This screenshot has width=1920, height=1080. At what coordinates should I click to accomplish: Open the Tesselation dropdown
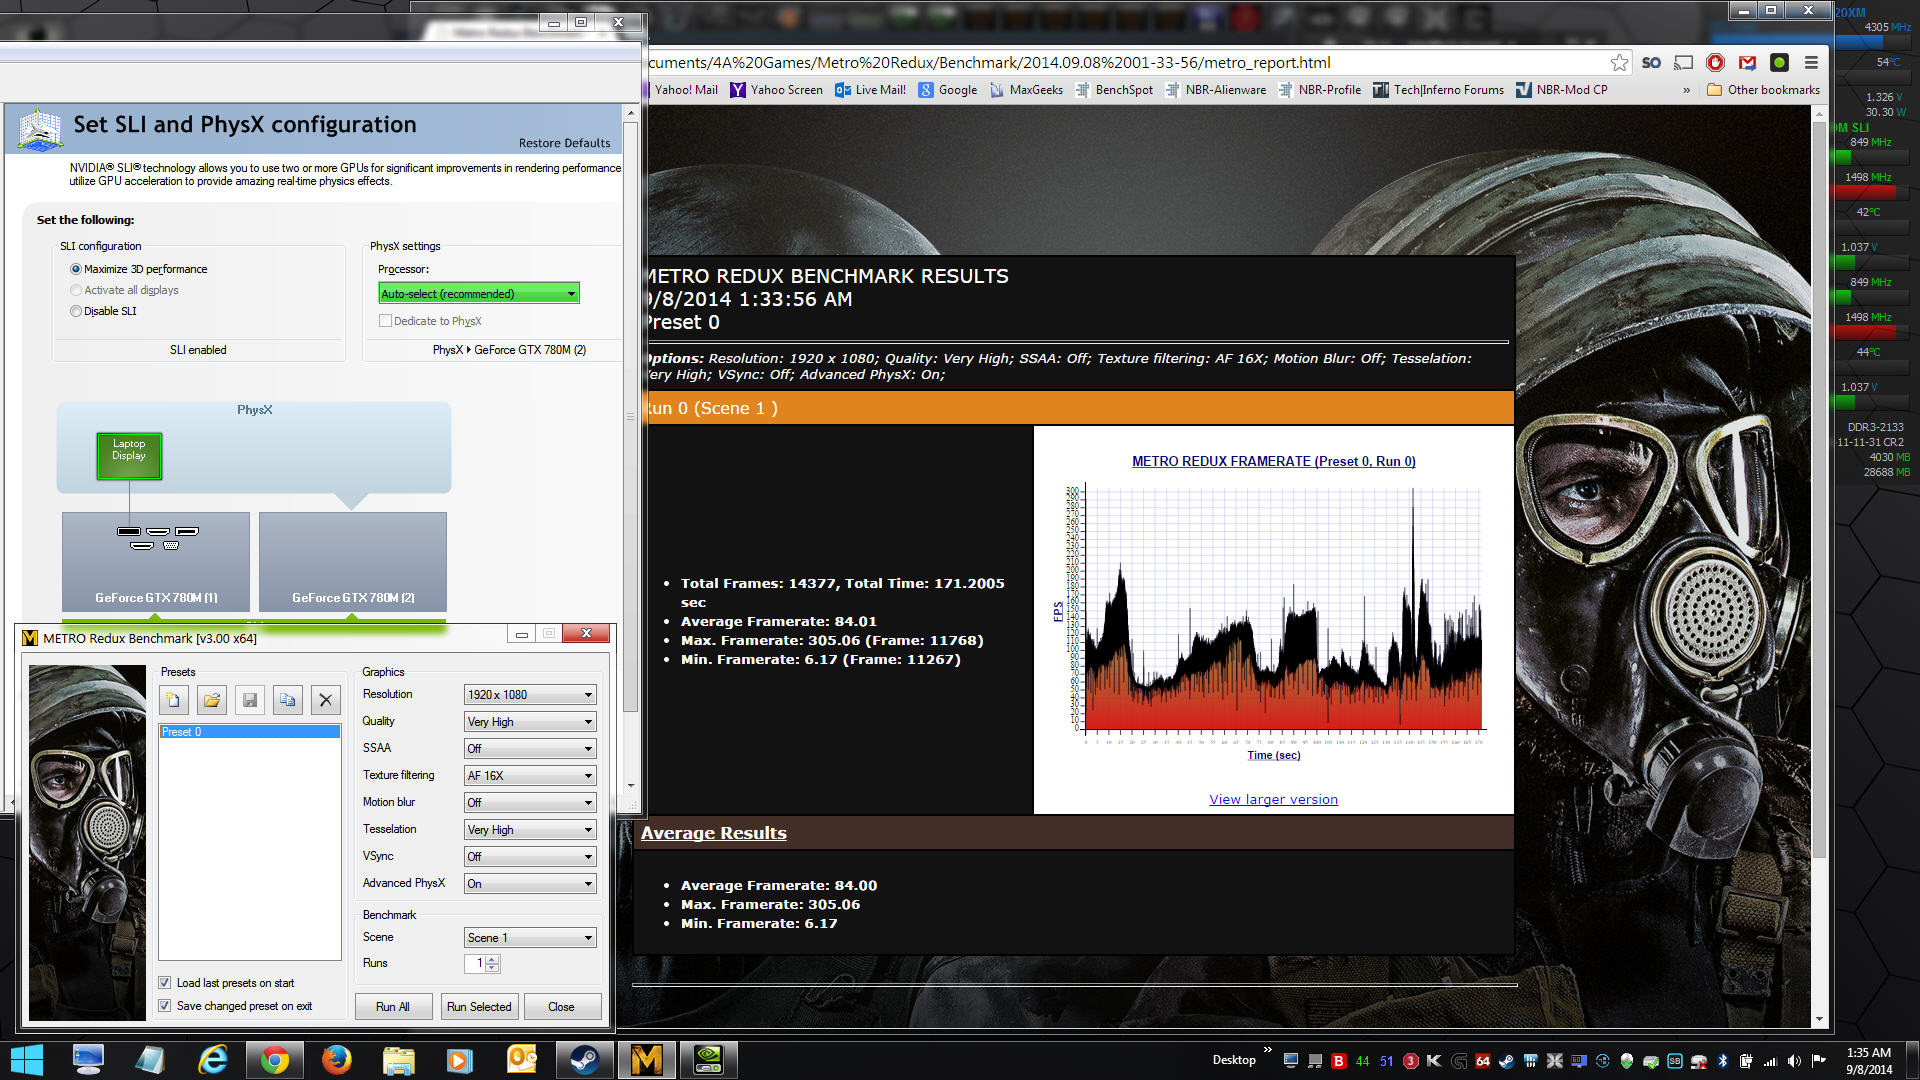click(x=530, y=830)
